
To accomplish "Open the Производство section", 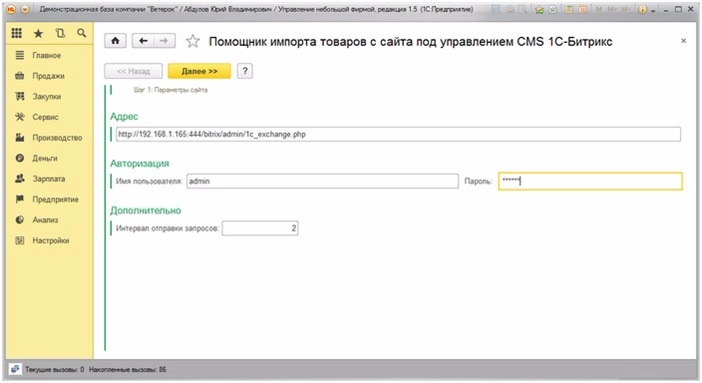I will [49, 138].
